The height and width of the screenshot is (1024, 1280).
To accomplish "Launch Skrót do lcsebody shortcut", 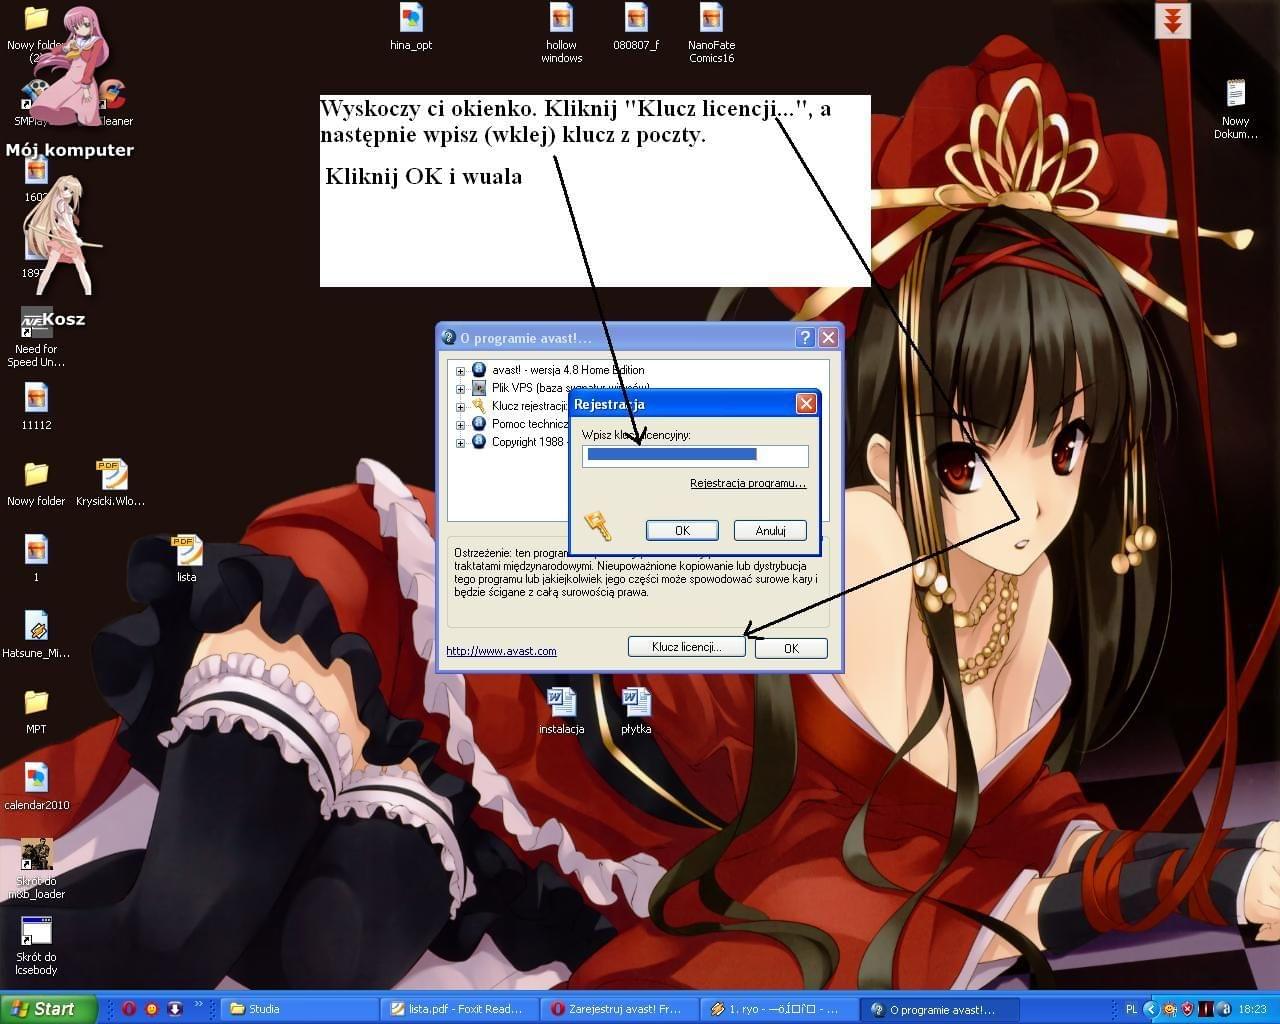I will [x=36, y=945].
